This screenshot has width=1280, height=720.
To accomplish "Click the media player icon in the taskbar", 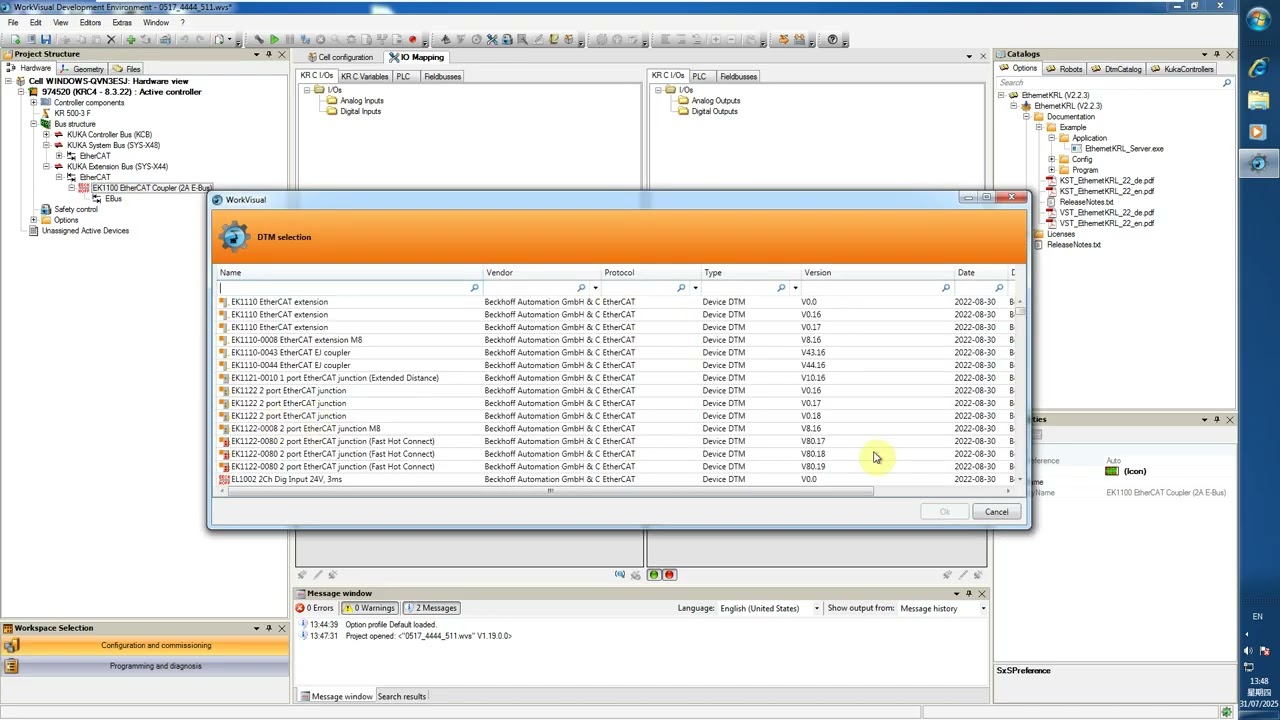I will [x=1258, y=131].
